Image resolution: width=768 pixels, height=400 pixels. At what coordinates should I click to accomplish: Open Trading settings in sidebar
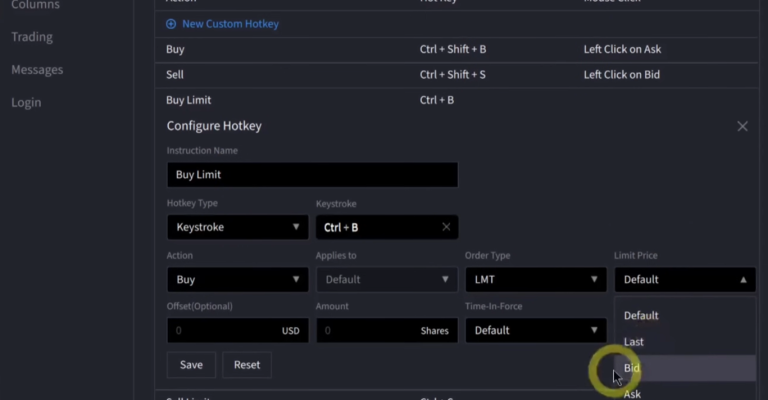point(32,37)
